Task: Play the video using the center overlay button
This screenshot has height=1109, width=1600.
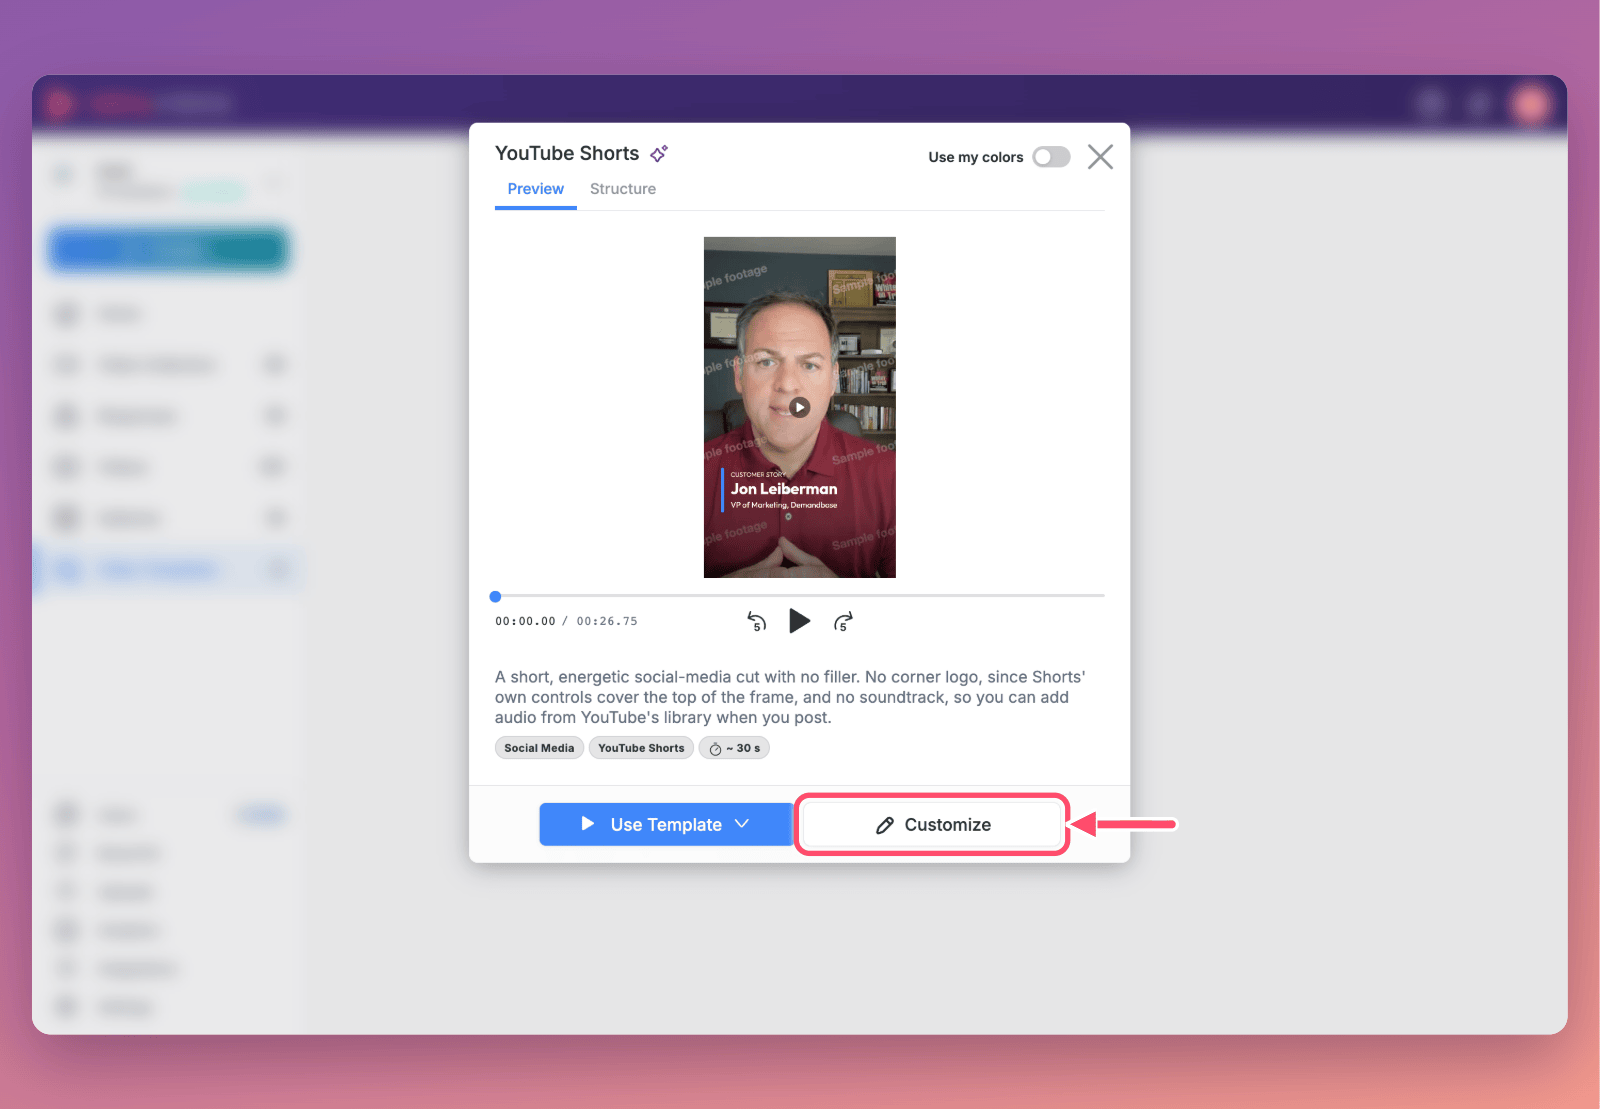Action: coord(799,407)
